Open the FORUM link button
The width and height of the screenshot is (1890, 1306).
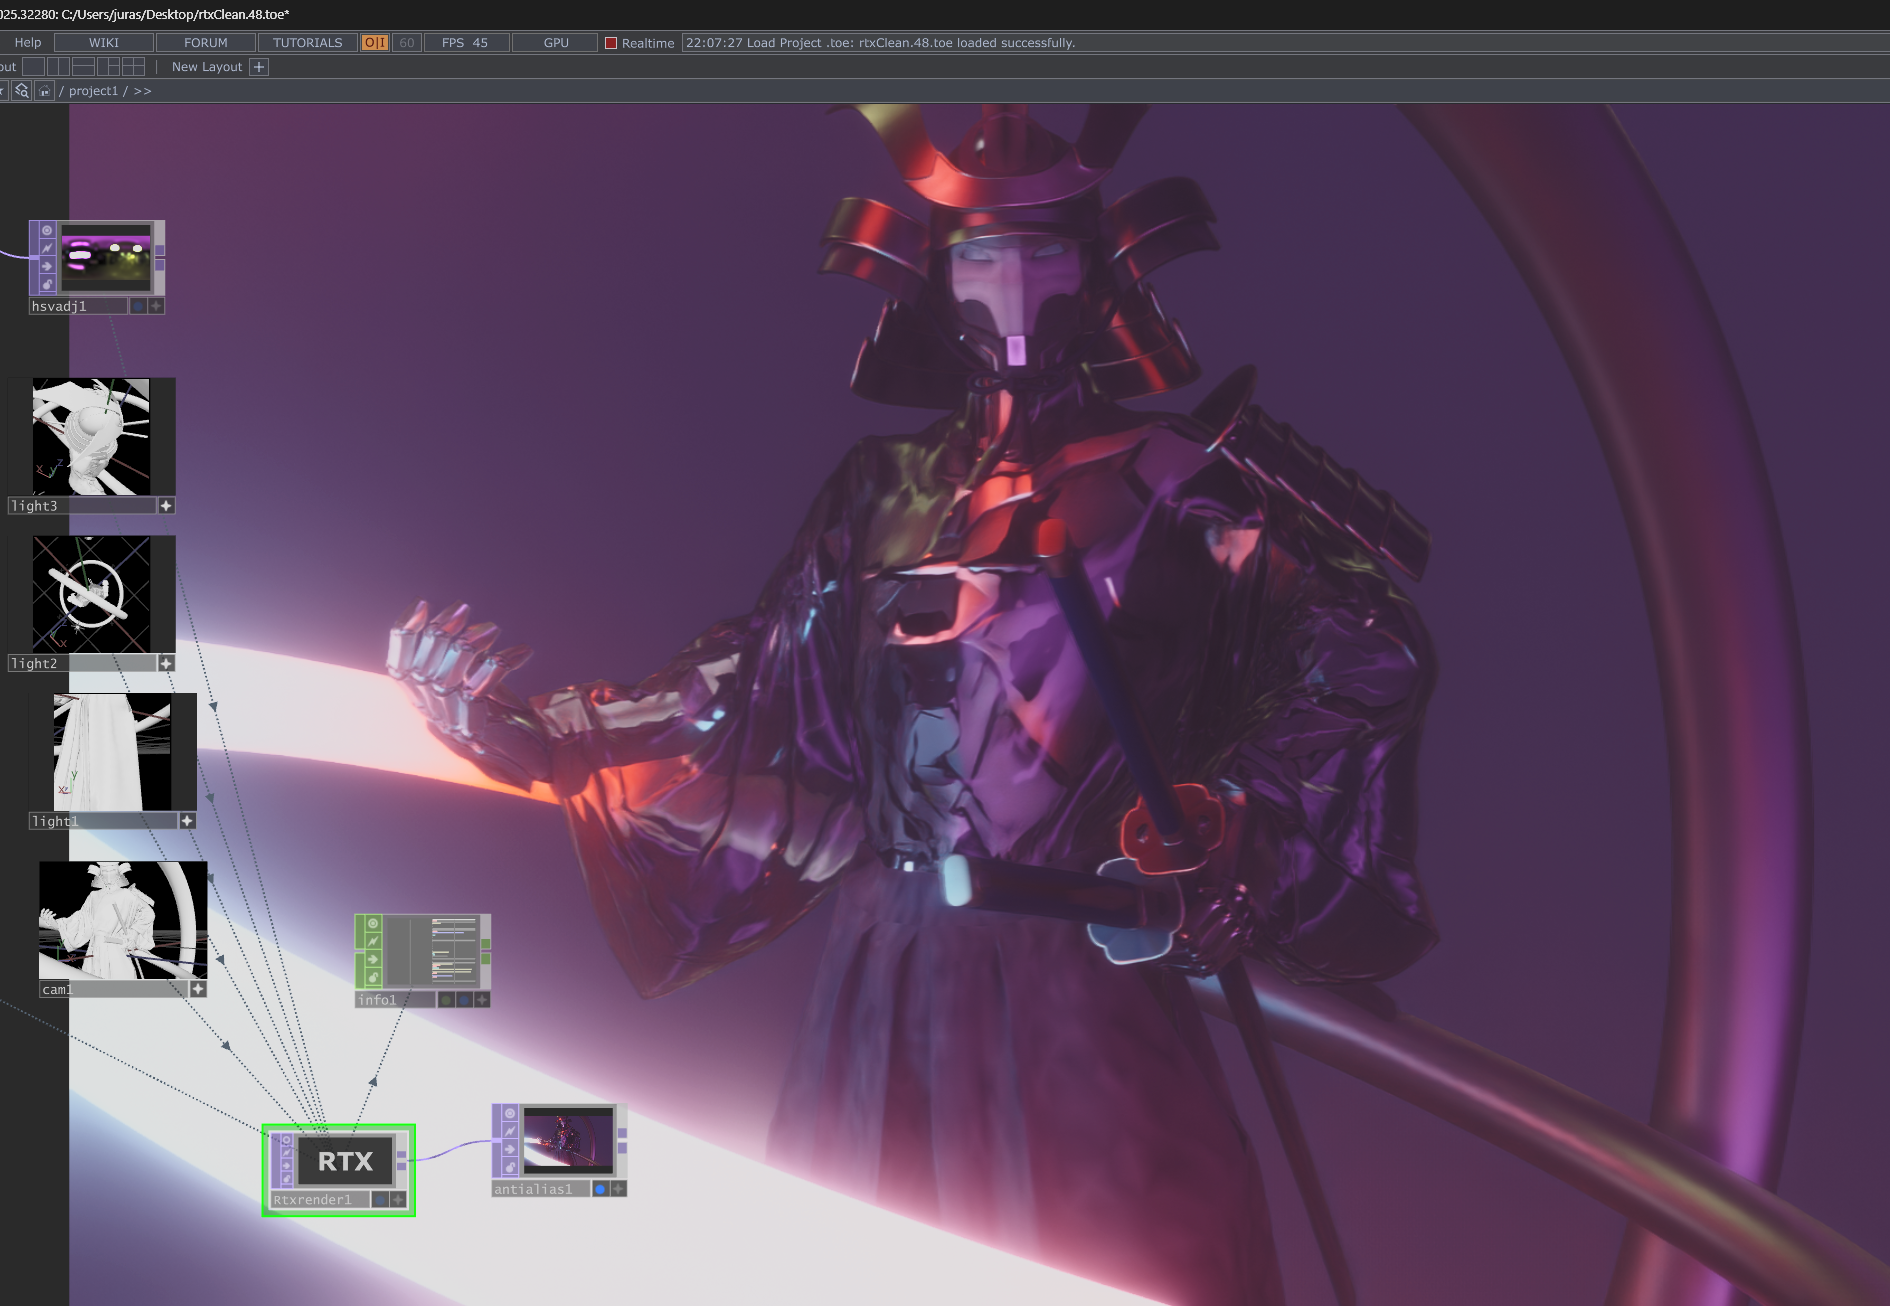206,43
